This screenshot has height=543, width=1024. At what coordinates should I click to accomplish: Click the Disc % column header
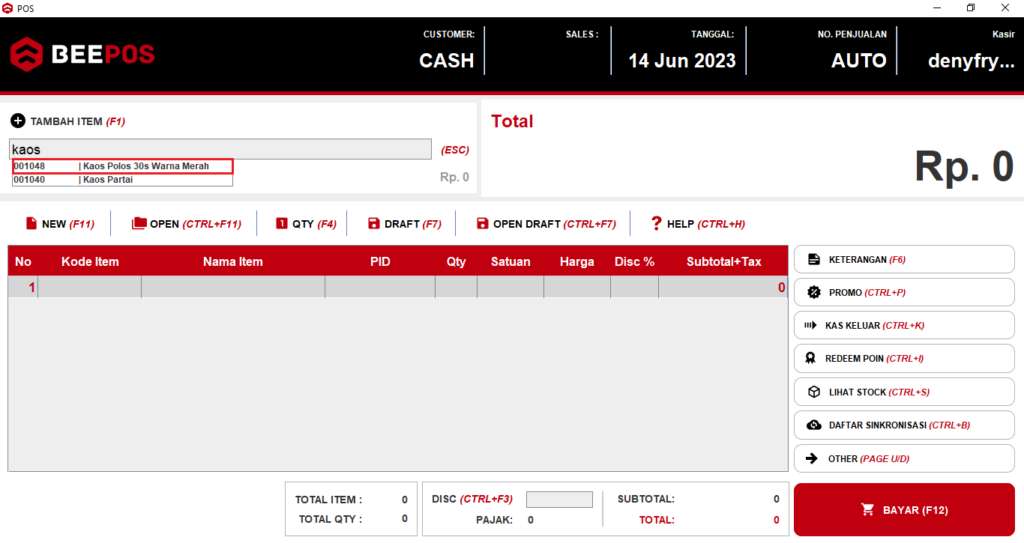[x=634, y=261]
